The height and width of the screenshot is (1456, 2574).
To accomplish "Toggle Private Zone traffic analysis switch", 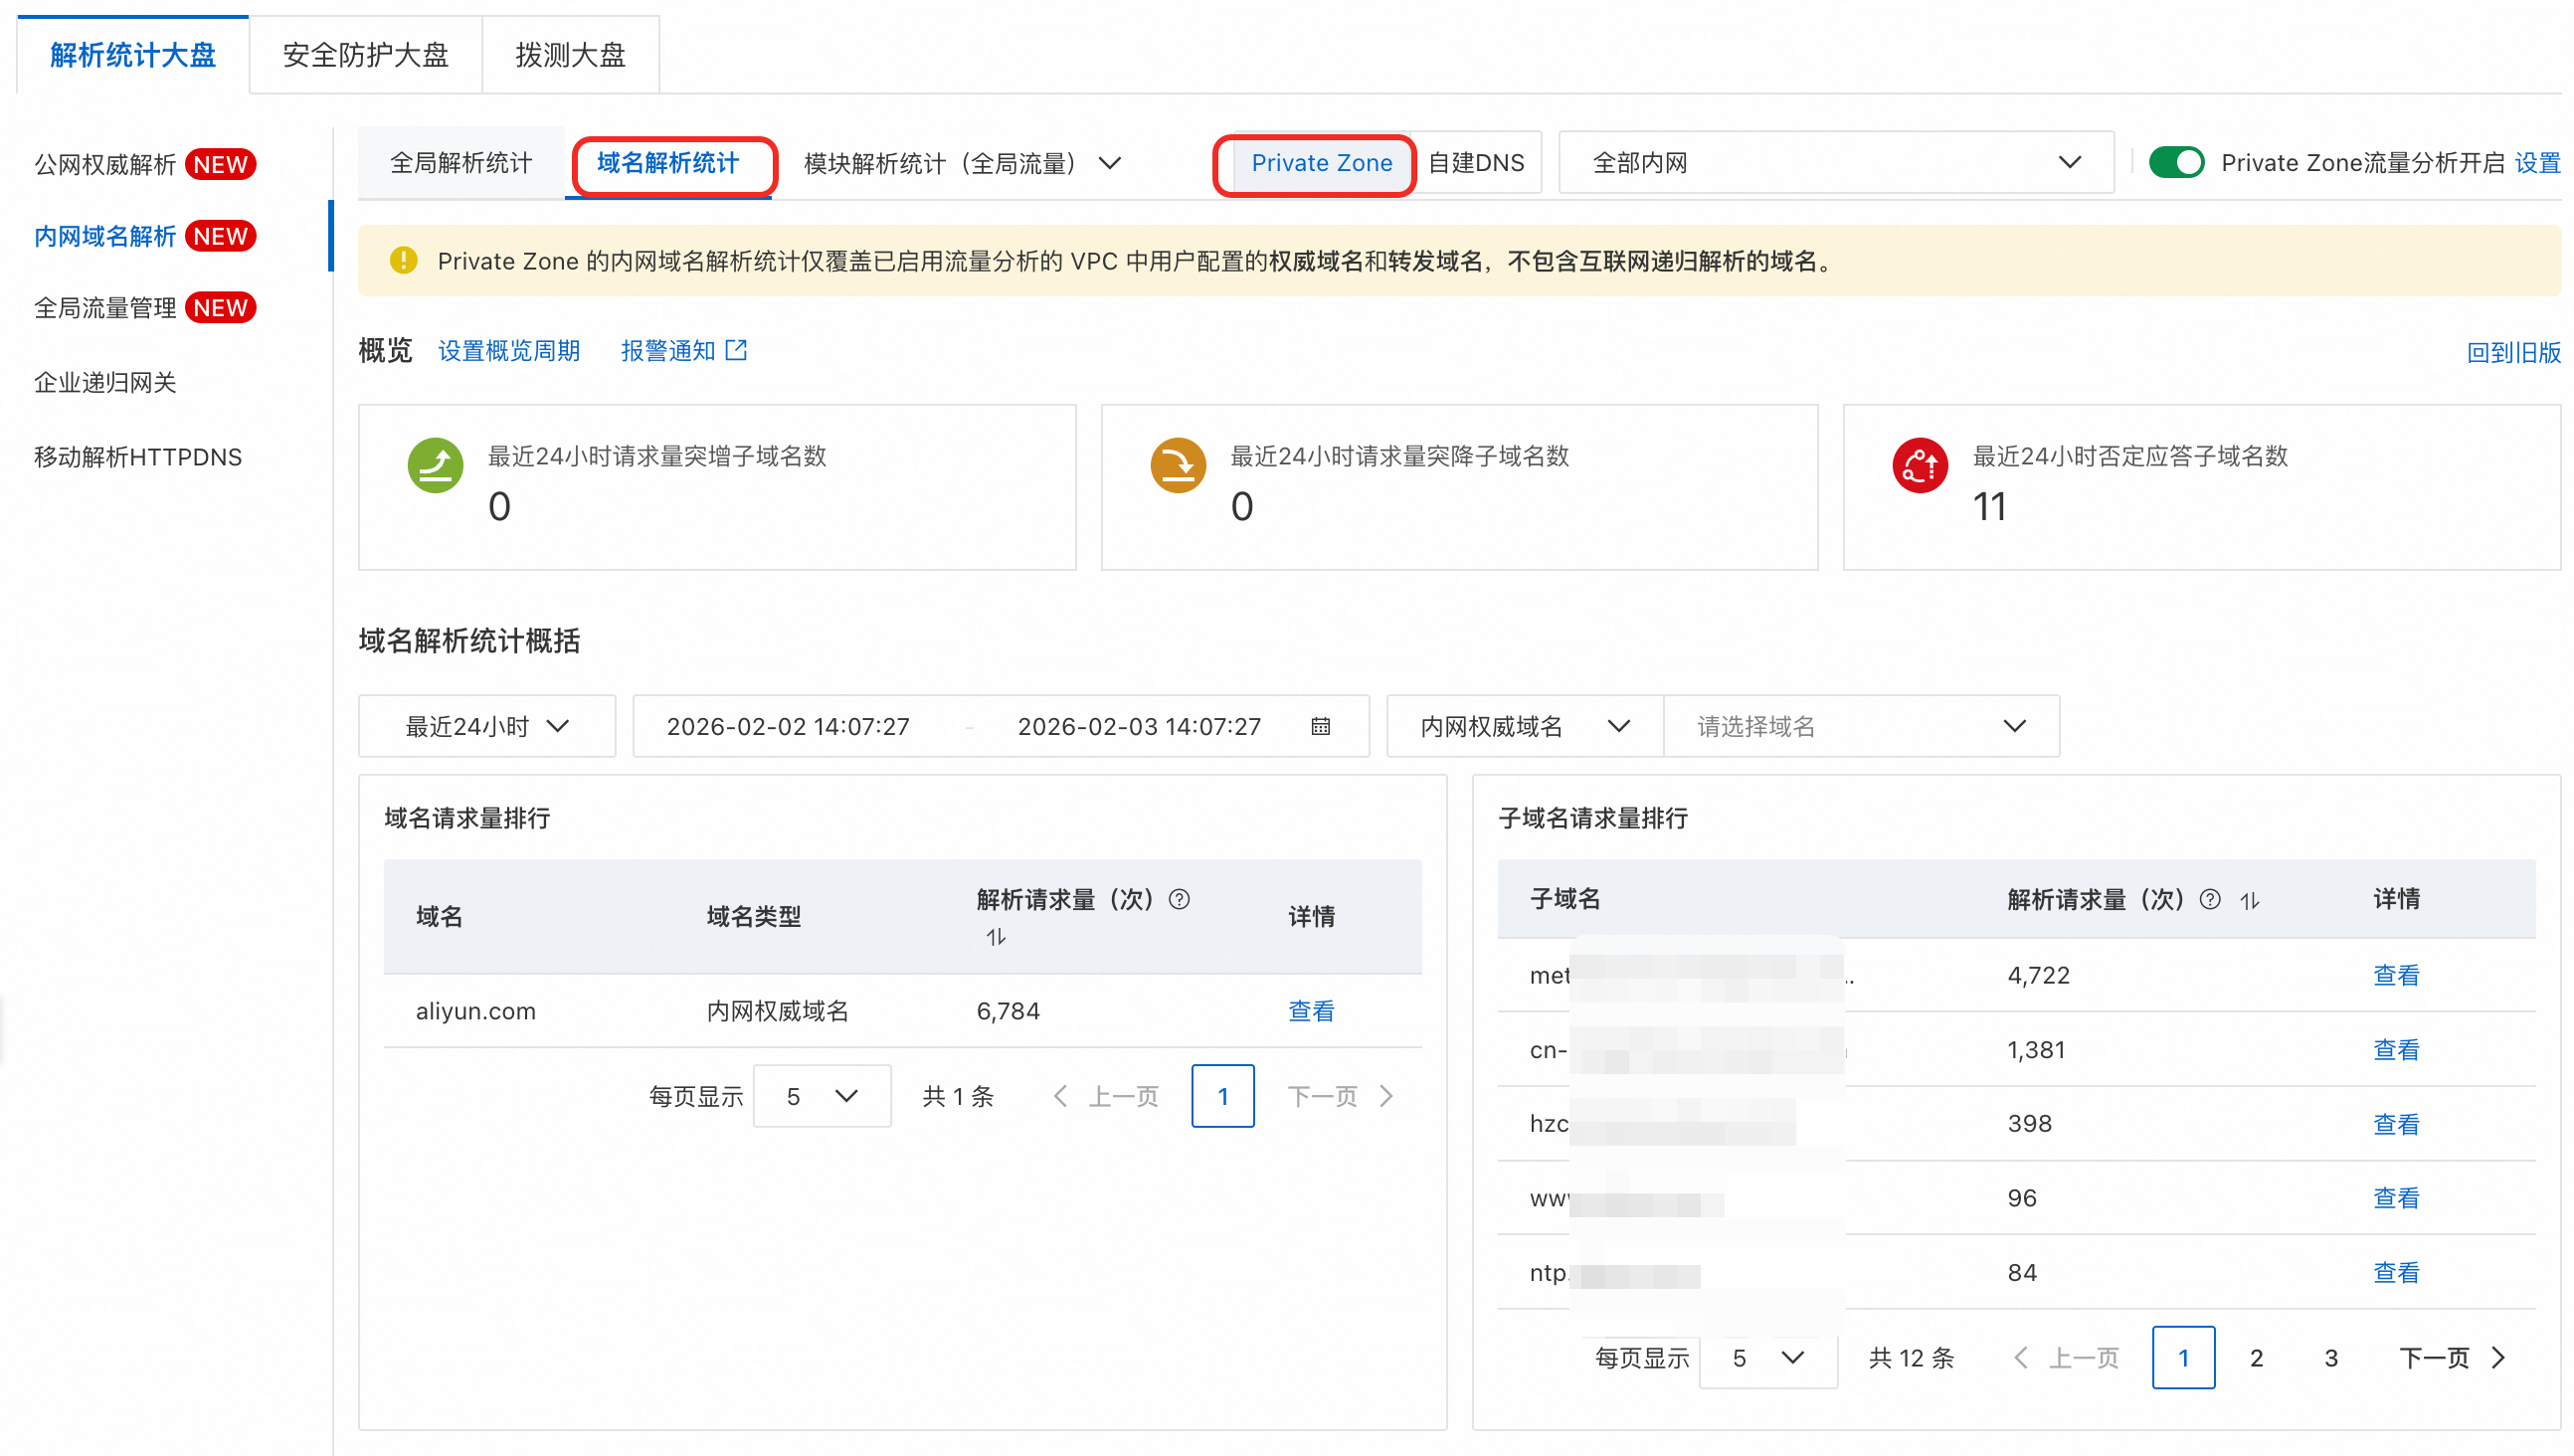I will [x=2176, y=162].
